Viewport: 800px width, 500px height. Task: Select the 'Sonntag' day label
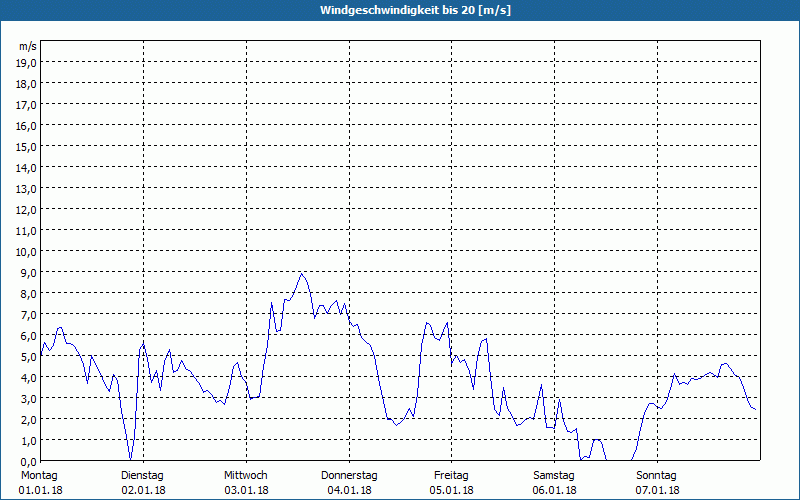(x=657, y=476)
